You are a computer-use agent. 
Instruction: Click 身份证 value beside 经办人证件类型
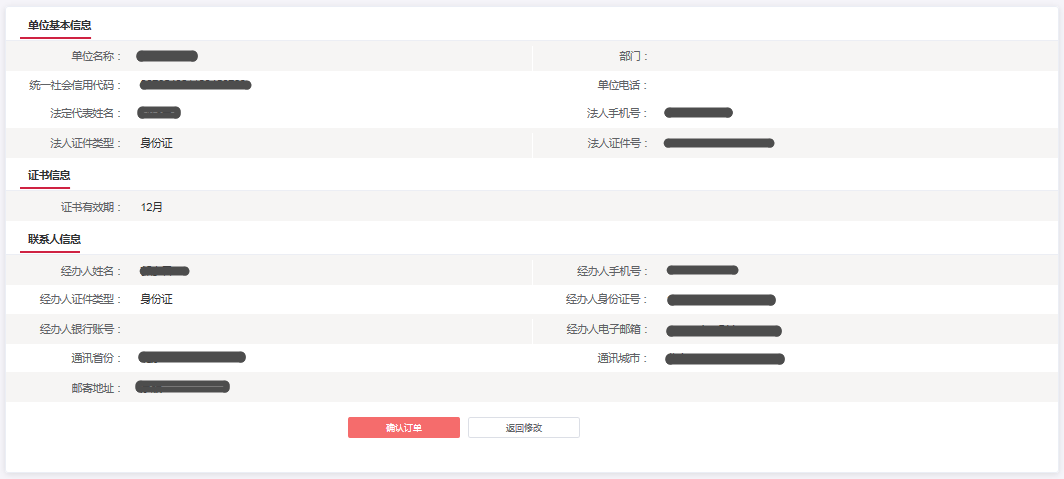pyautogui.click(x=157, y=299)
